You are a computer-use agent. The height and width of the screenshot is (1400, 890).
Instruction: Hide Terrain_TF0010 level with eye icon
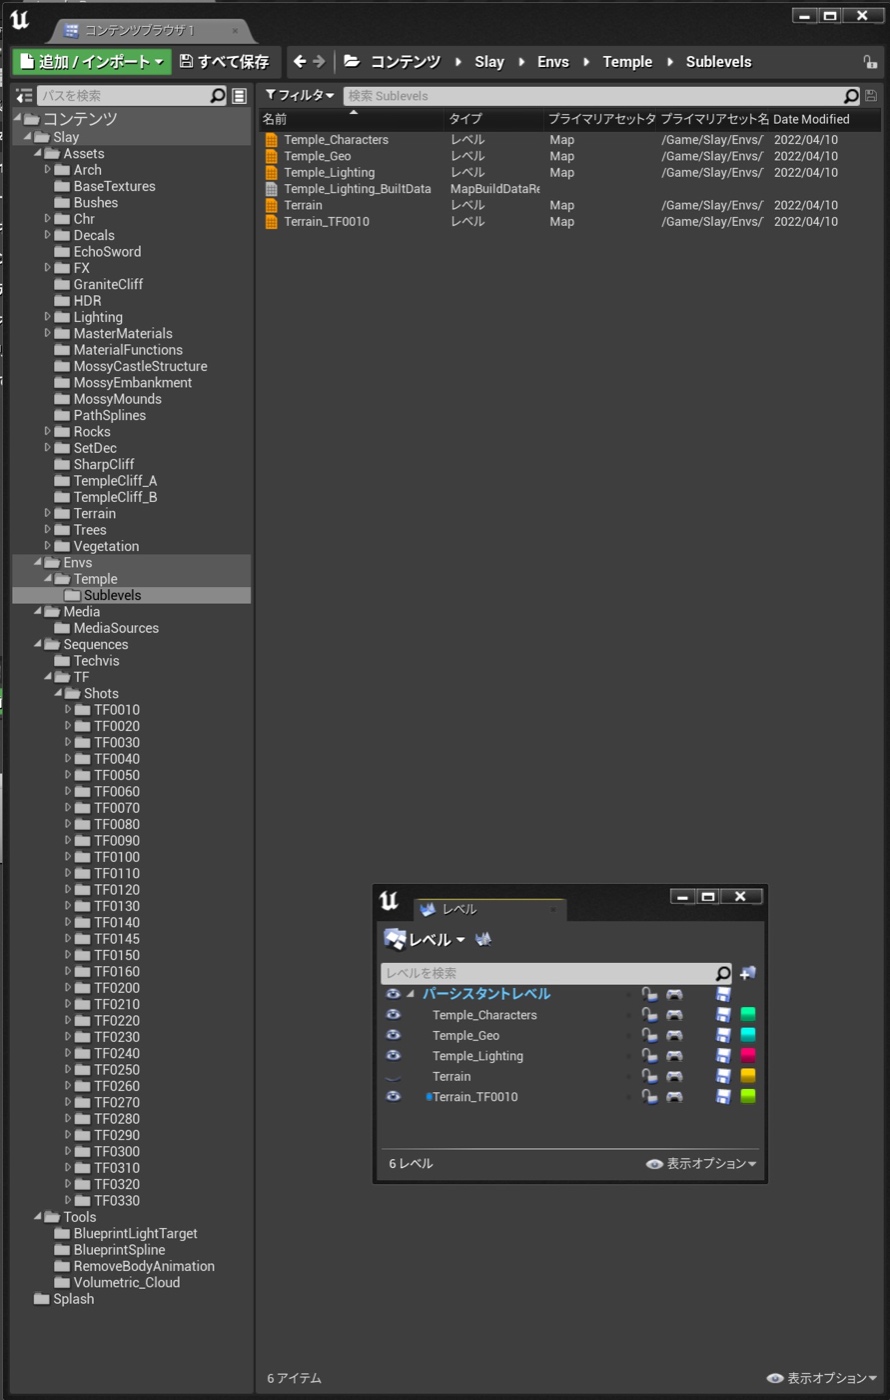[x=393, y=1097]
